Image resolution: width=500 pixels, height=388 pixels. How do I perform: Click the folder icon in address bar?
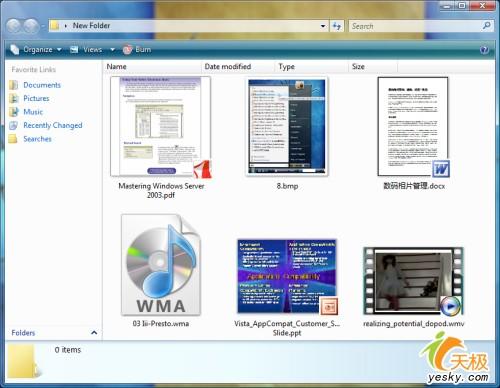[54, 26]
